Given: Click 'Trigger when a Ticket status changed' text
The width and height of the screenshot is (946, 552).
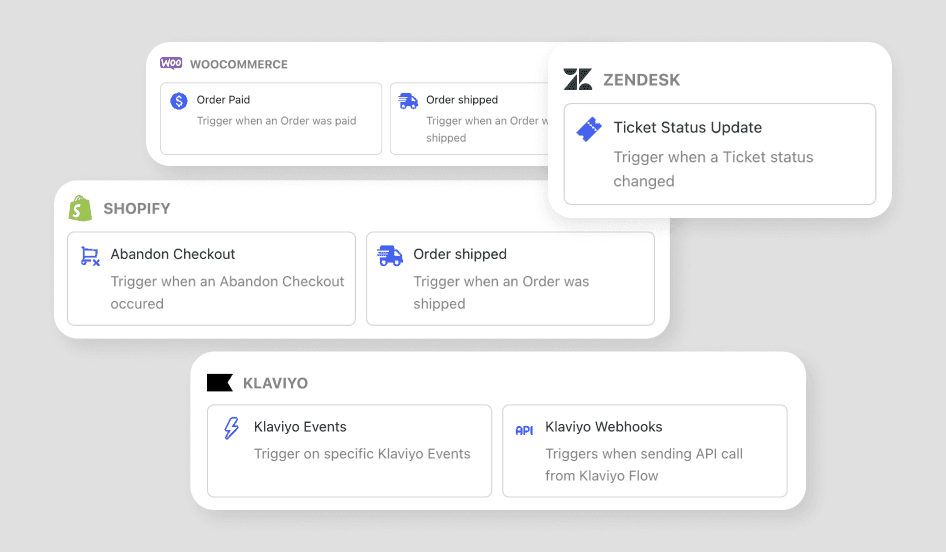Looking at the screenshot, I should pyautogui.click(x=713, y=169).
